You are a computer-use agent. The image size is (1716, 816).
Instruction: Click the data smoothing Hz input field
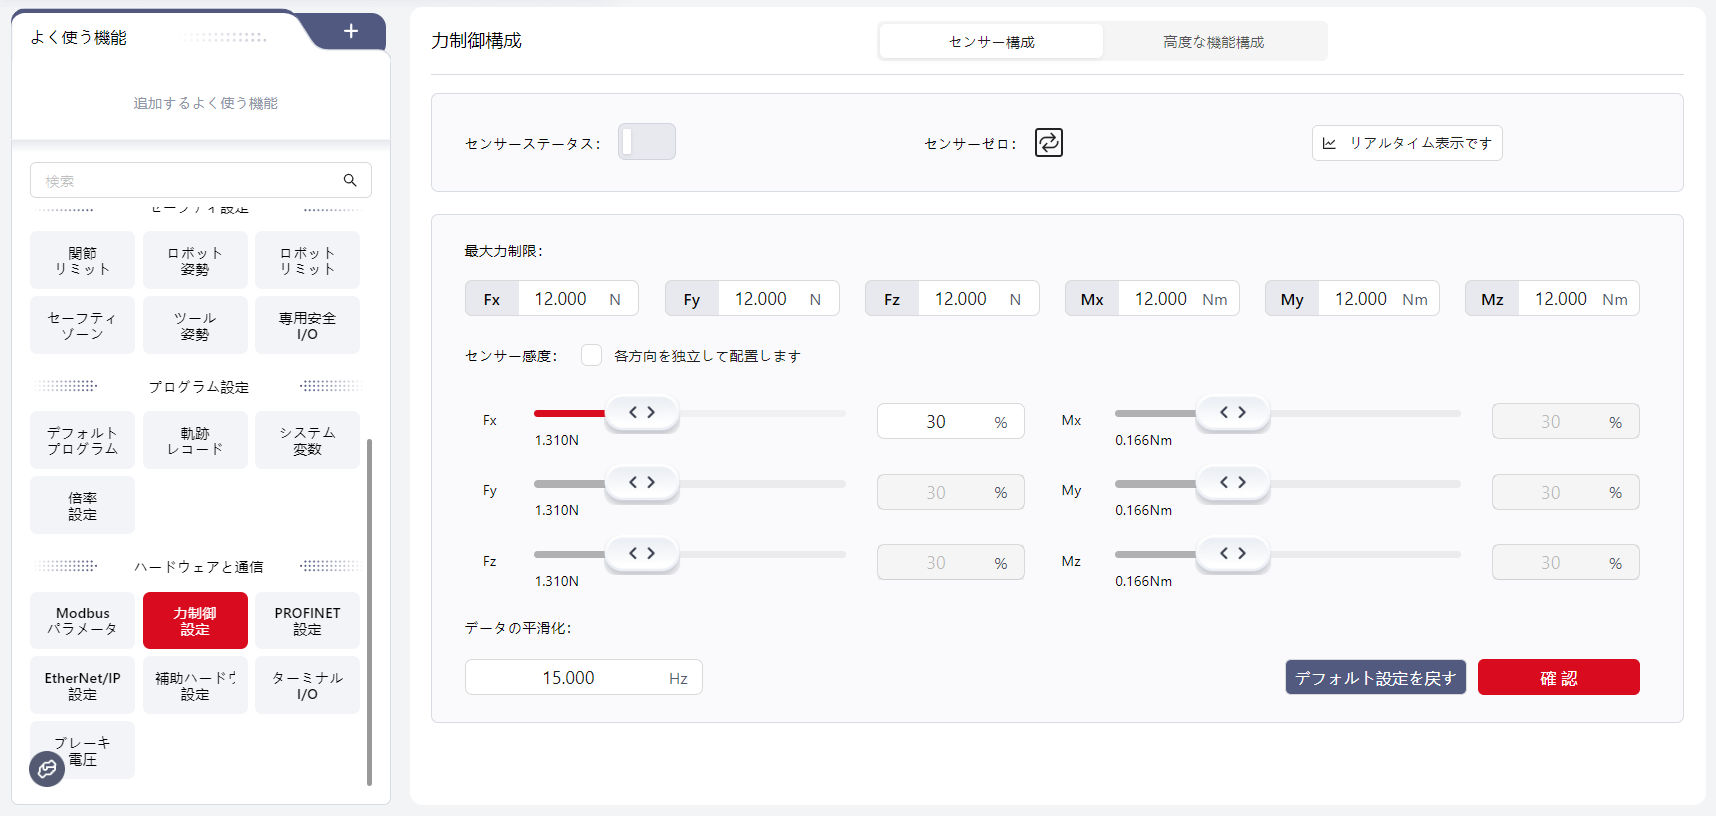(x=568, y=678)
